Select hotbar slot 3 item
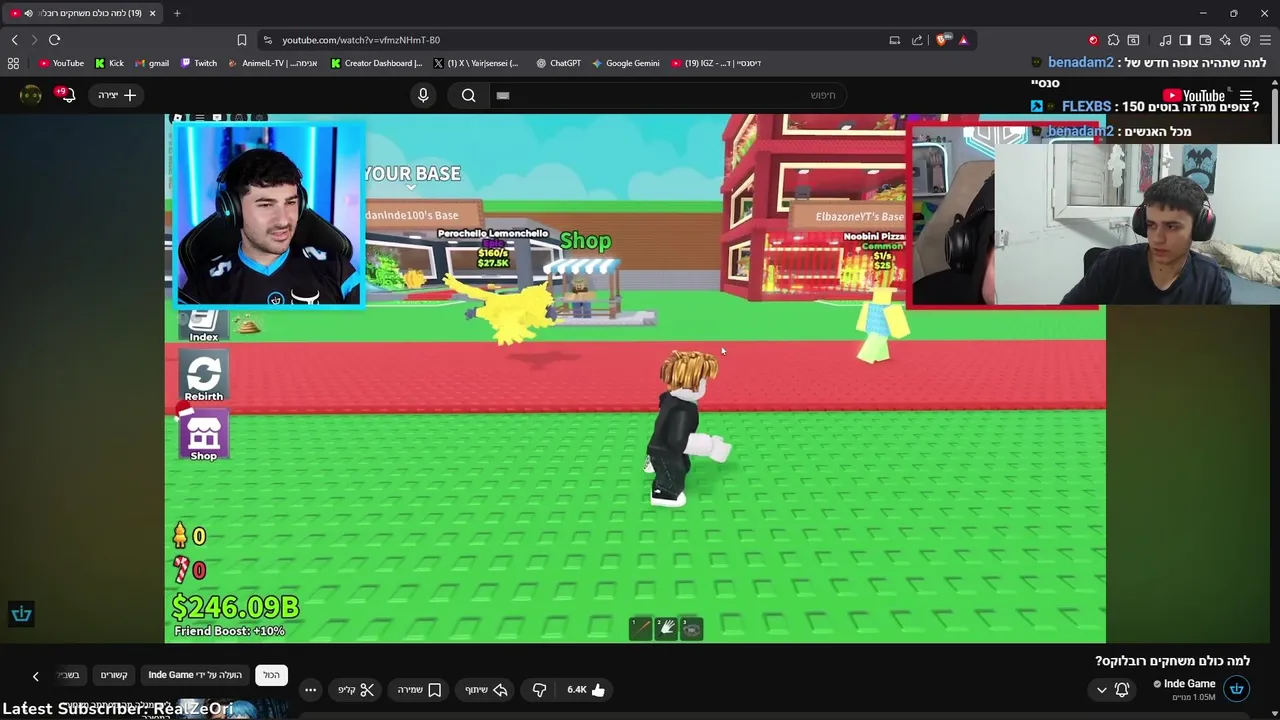This screenshot has width=1280, height=720. pos(691,628)
